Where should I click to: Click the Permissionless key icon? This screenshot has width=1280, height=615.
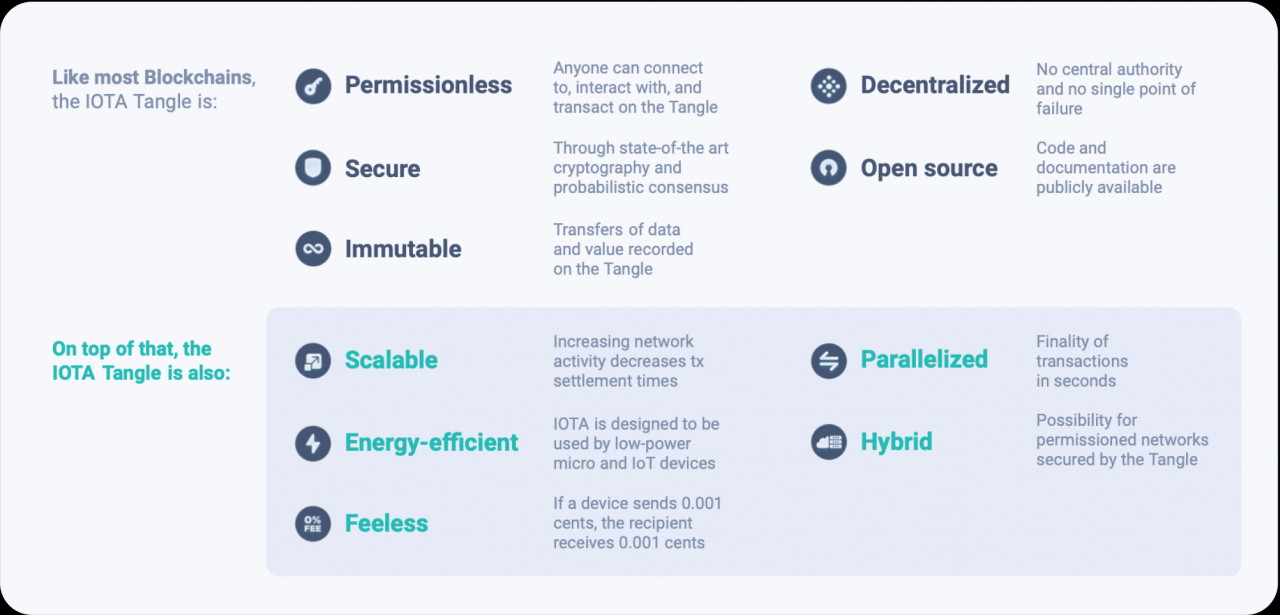click(313, 86)
